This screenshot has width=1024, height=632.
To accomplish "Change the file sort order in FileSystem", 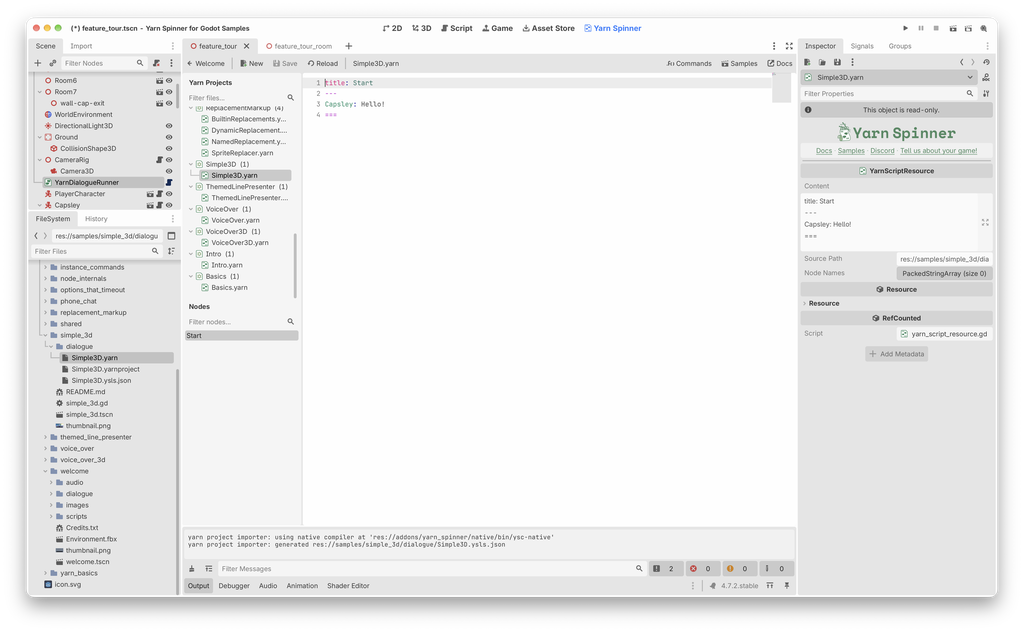I will [x=171, y=251].
